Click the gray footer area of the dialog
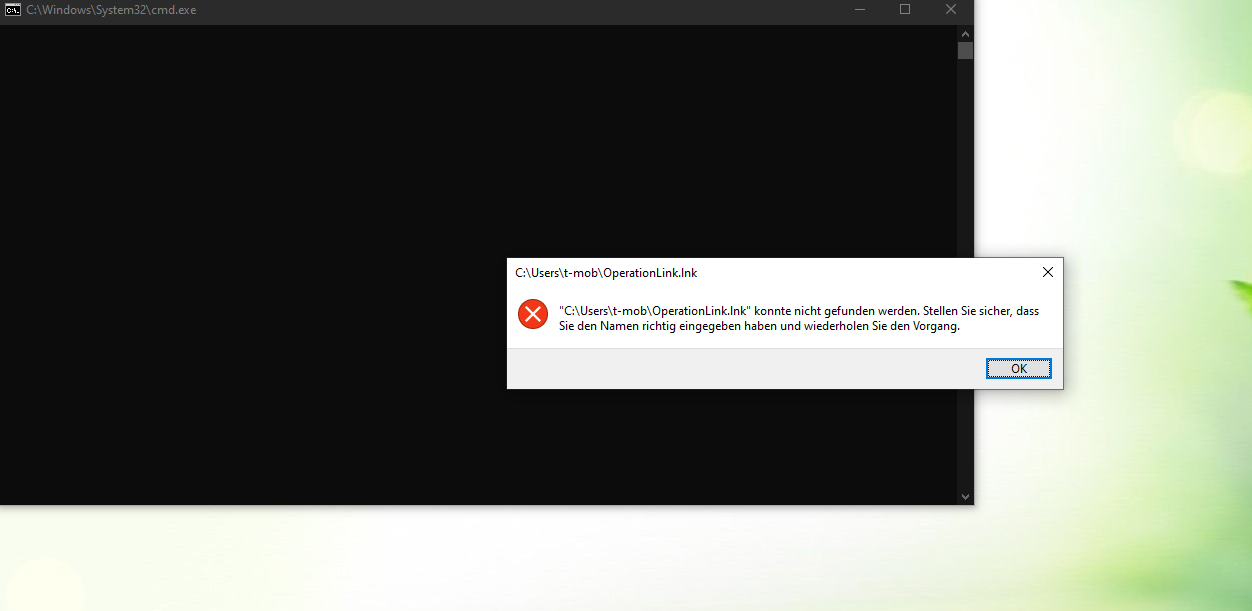The width and height of the screenshot is (1252, 611). tap(700, 370)
